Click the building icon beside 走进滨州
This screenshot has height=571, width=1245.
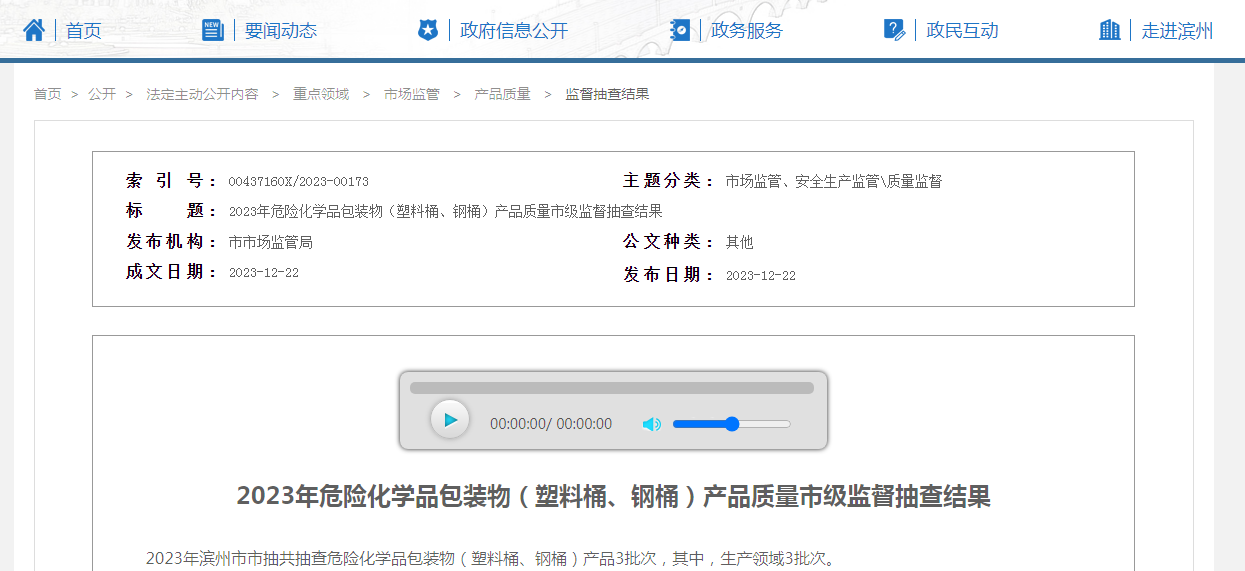[1109, 30]
